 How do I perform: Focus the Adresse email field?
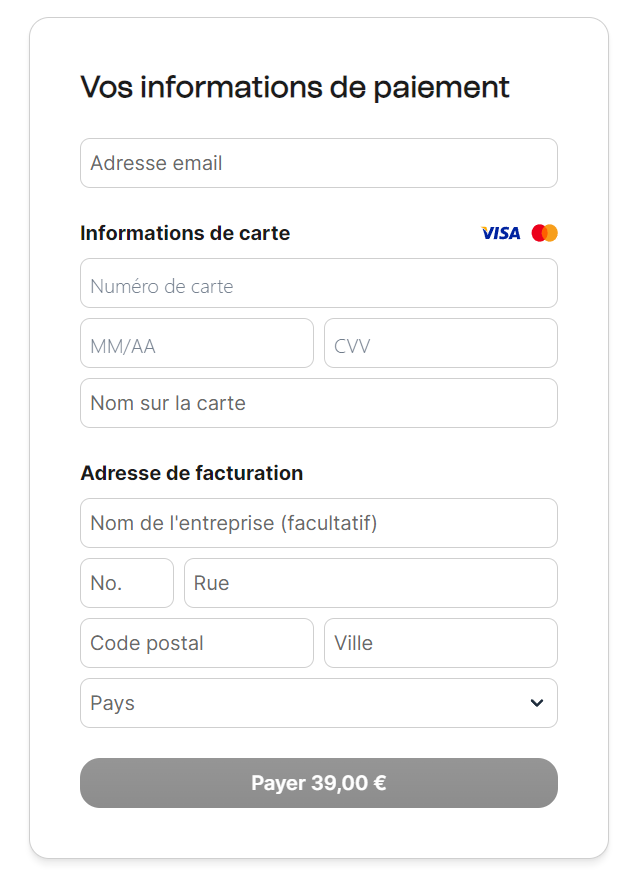[318, 163]
